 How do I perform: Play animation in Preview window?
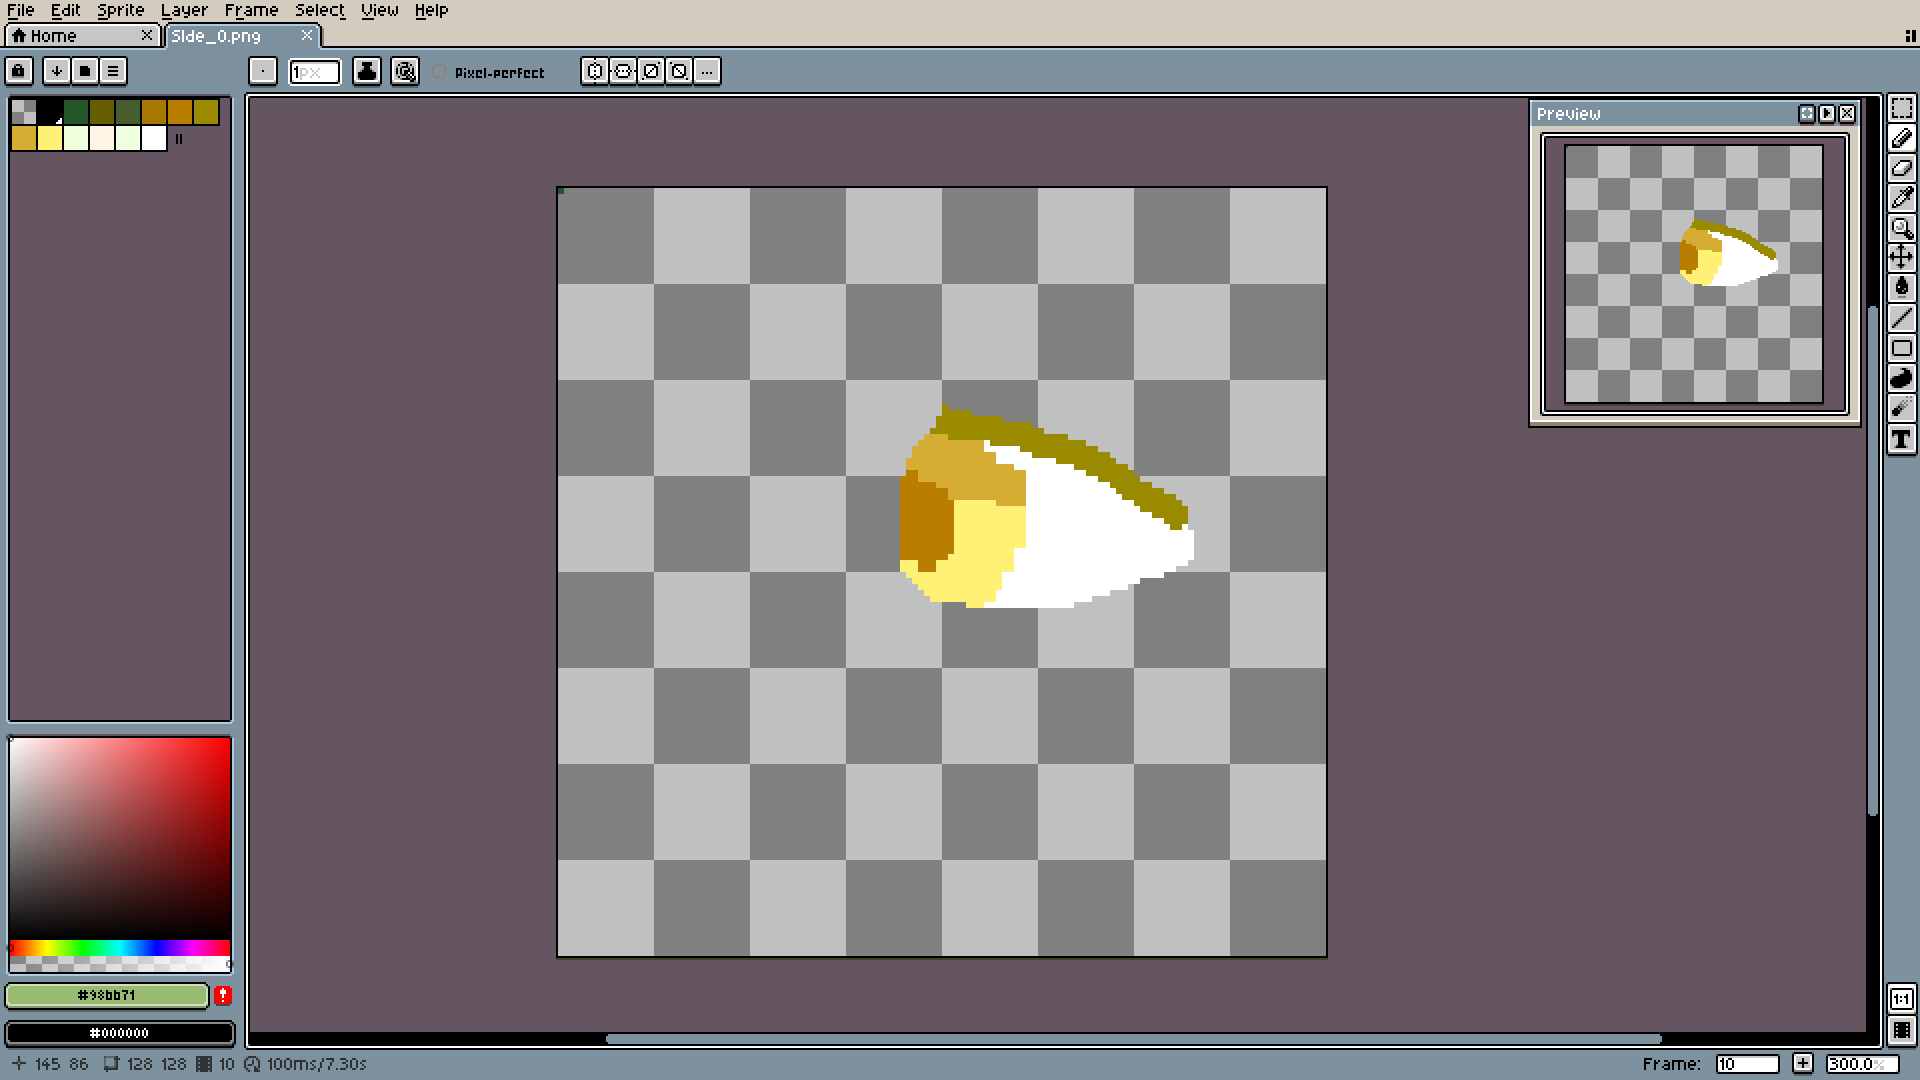pos(1827,114)
